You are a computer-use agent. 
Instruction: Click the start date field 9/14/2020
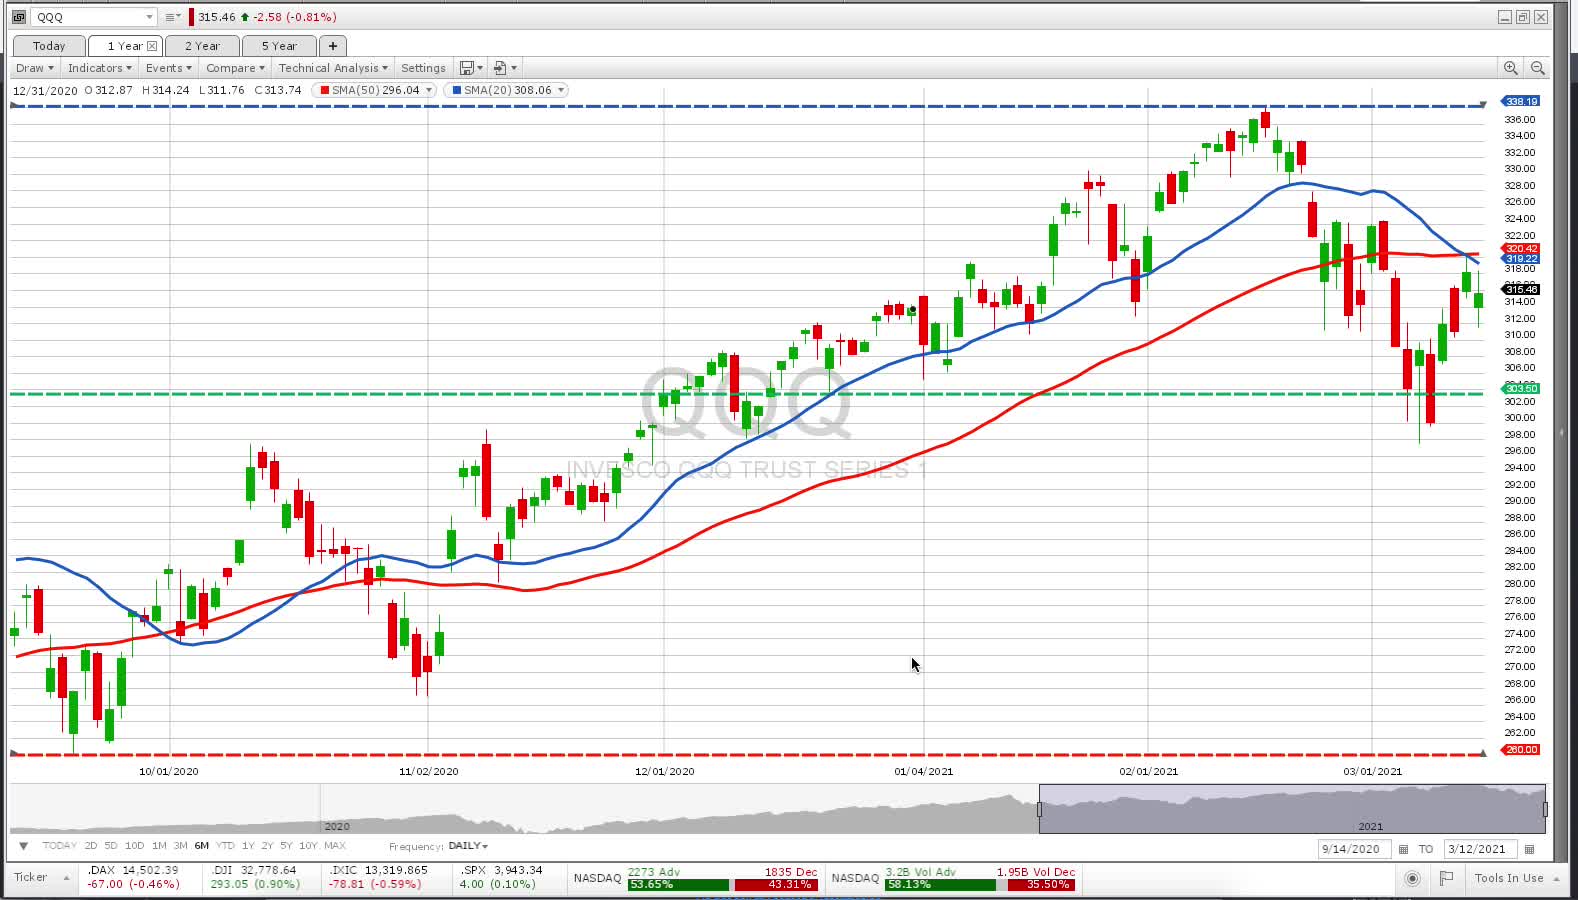(x=1354, y=849)
